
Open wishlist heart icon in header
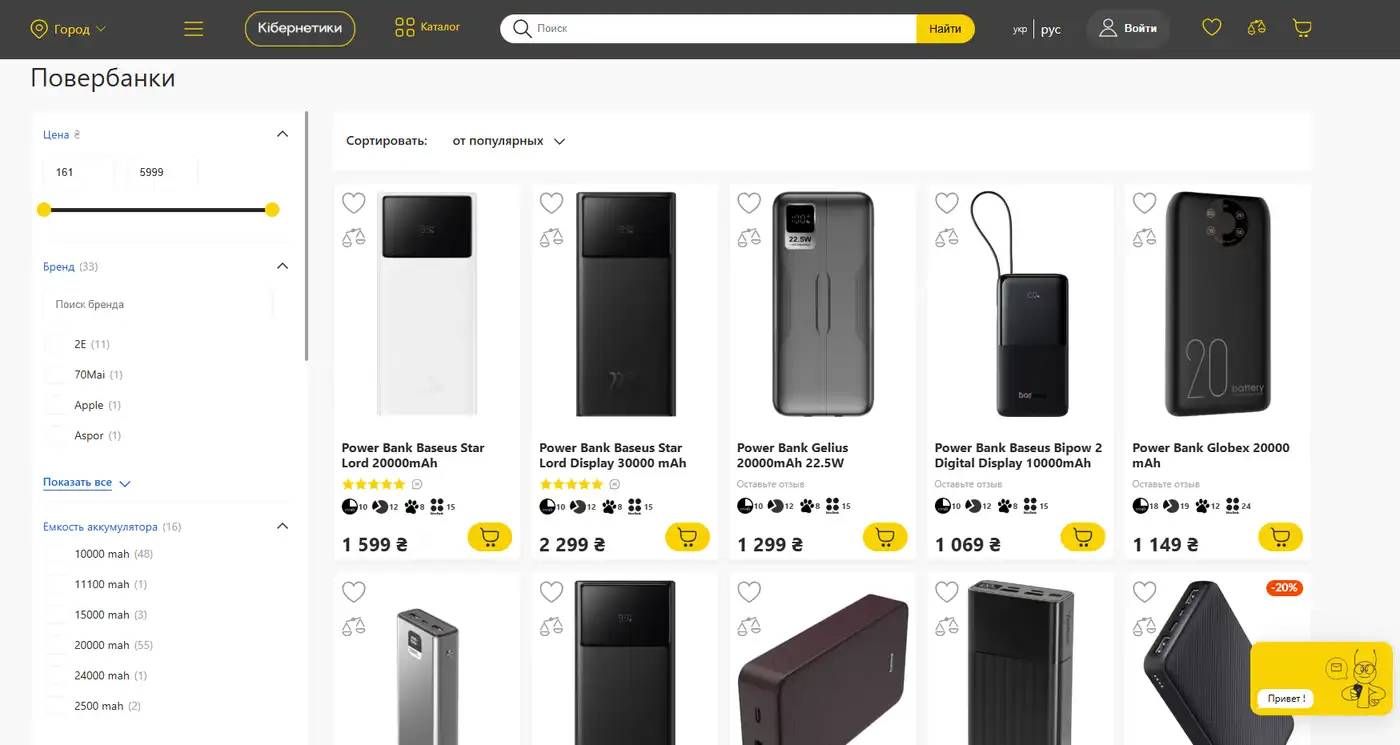pos(1212,28)
